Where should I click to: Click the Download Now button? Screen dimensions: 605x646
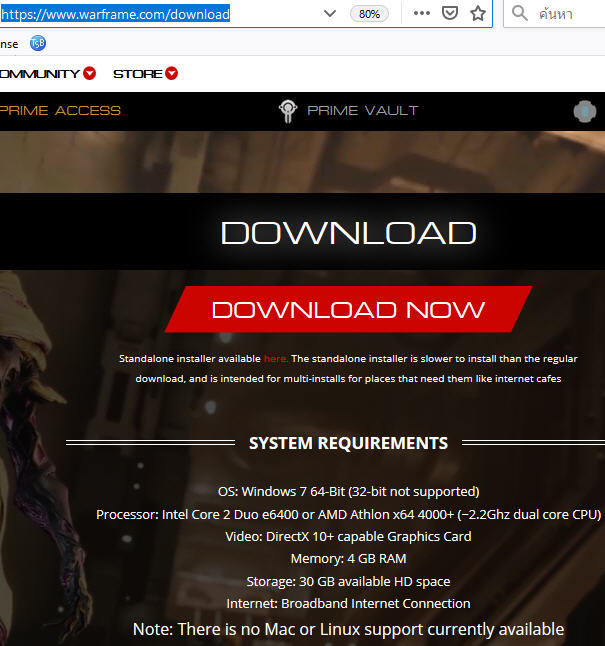click(x=348, y=309)
